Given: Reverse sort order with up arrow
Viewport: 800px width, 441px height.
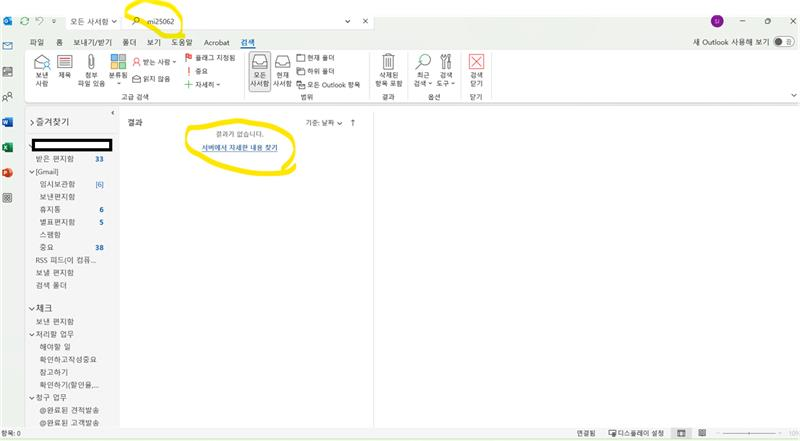Looking at the screenshot, I should (x=353, y=122).
